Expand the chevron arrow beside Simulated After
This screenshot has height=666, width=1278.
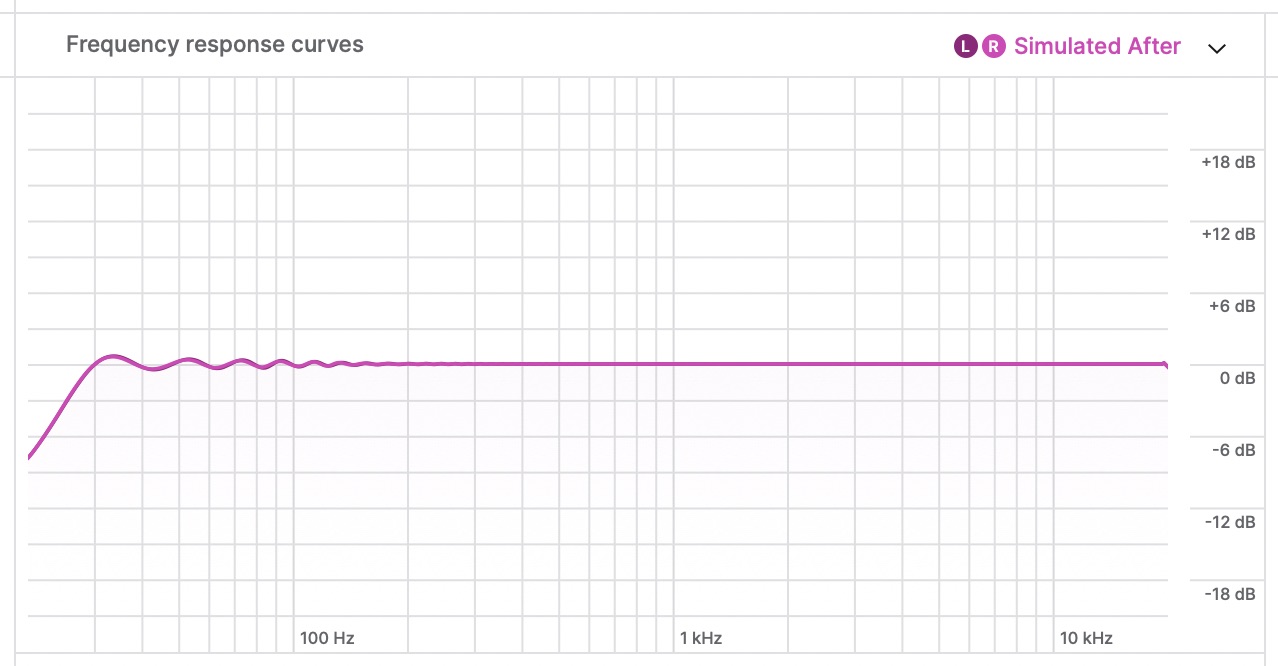click(1216, 48)
